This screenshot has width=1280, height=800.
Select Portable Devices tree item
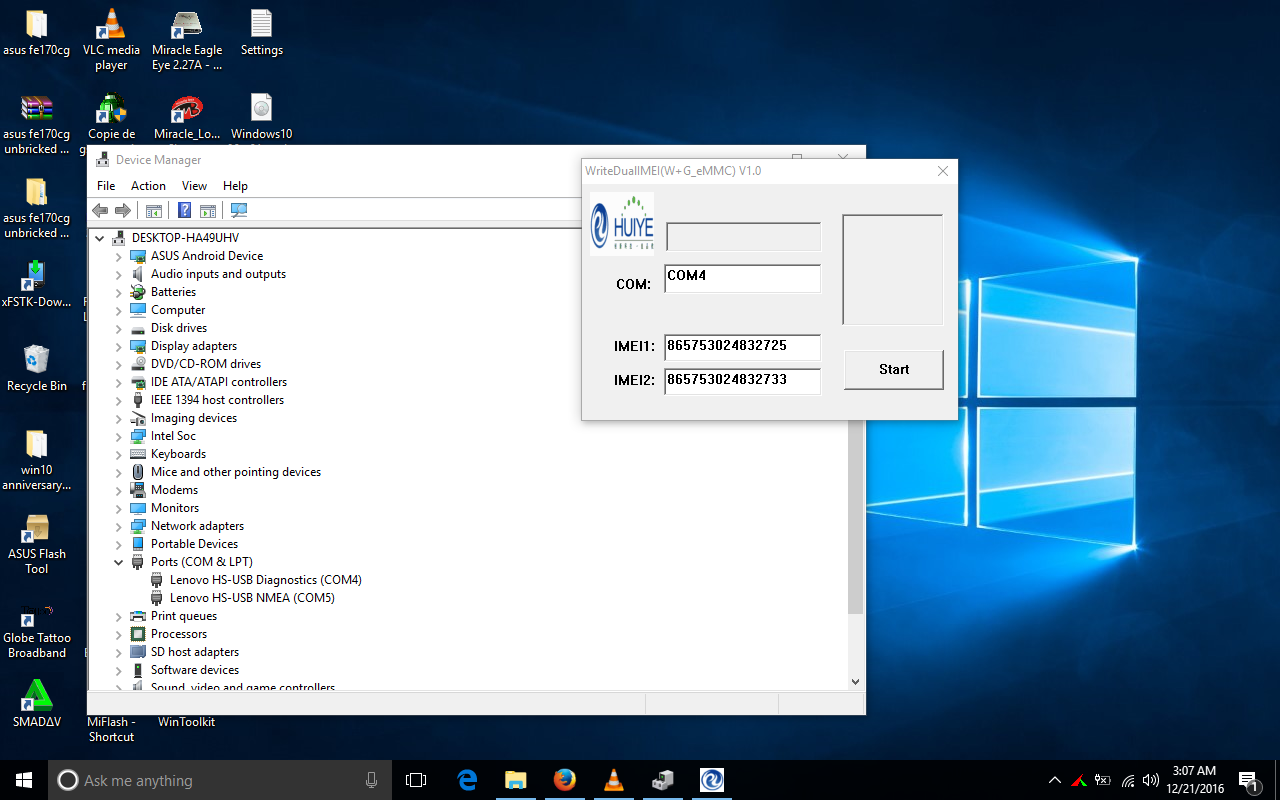[194, 544]
